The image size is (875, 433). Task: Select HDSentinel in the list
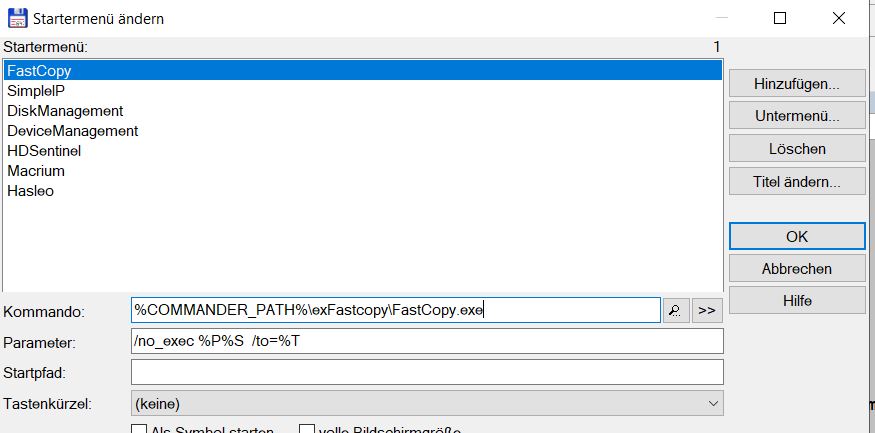point(362,151)
